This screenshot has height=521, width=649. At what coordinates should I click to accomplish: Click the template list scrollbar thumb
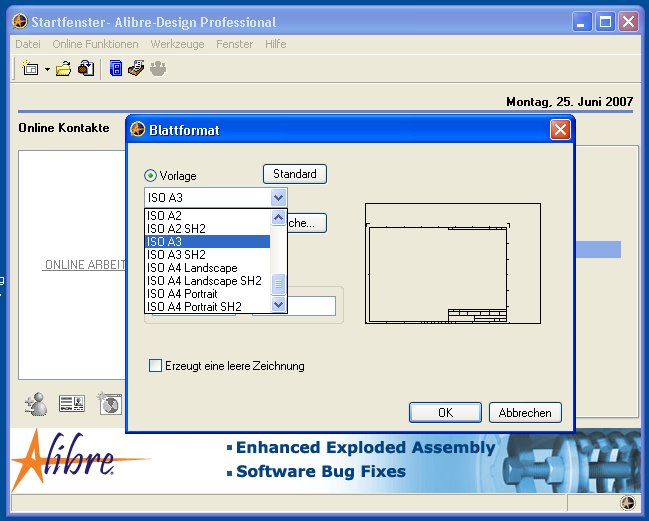[x=279, y=284]
